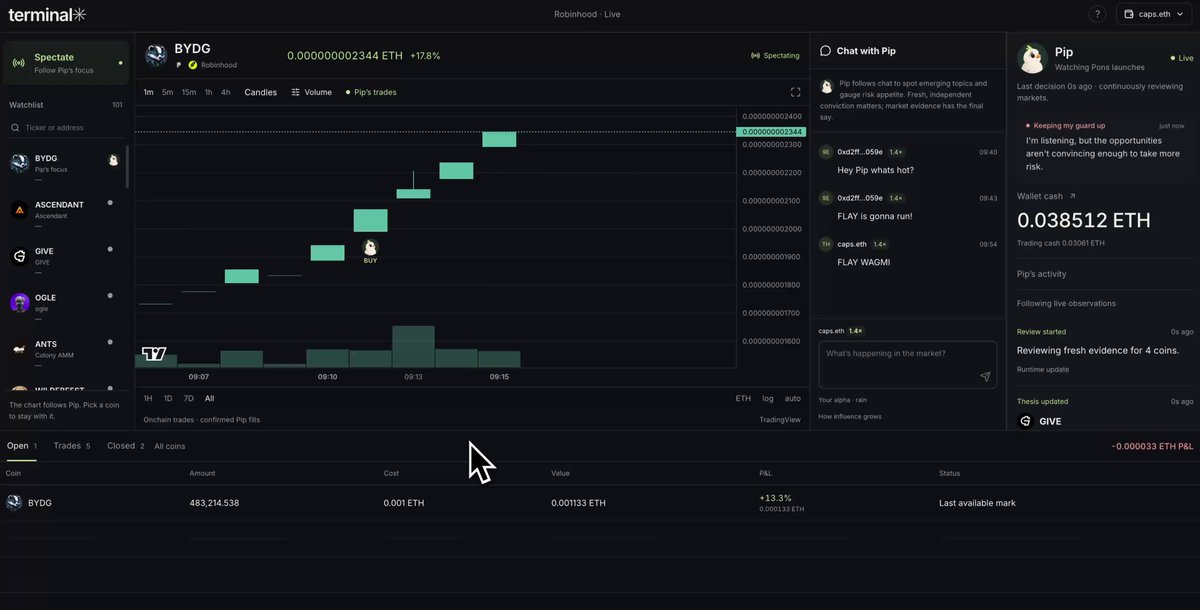Open the How influence grows link
This screenshot has width=1200, height=610.
[x=850, y=416]
